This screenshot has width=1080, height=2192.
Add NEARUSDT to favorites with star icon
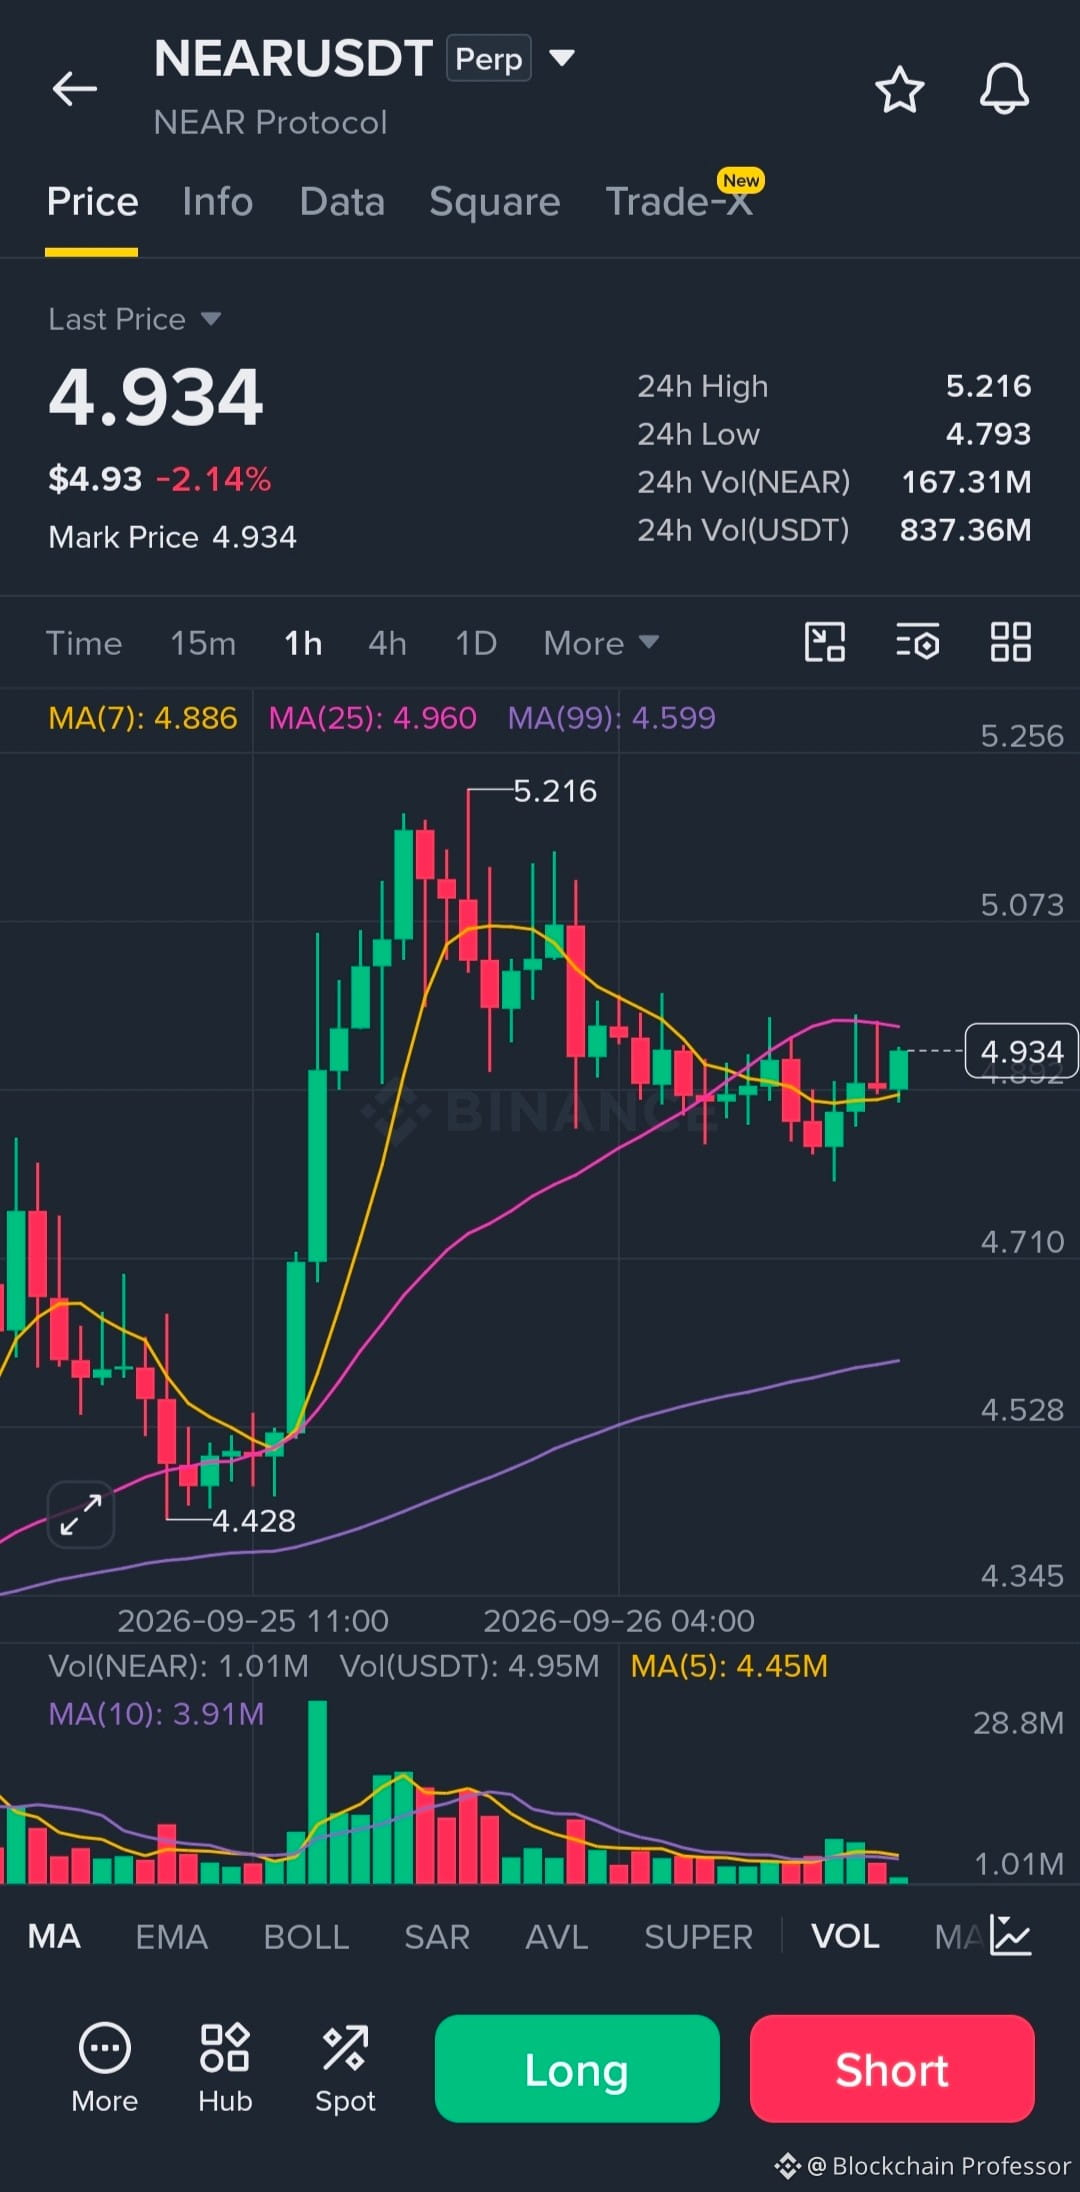coord(899,89)
